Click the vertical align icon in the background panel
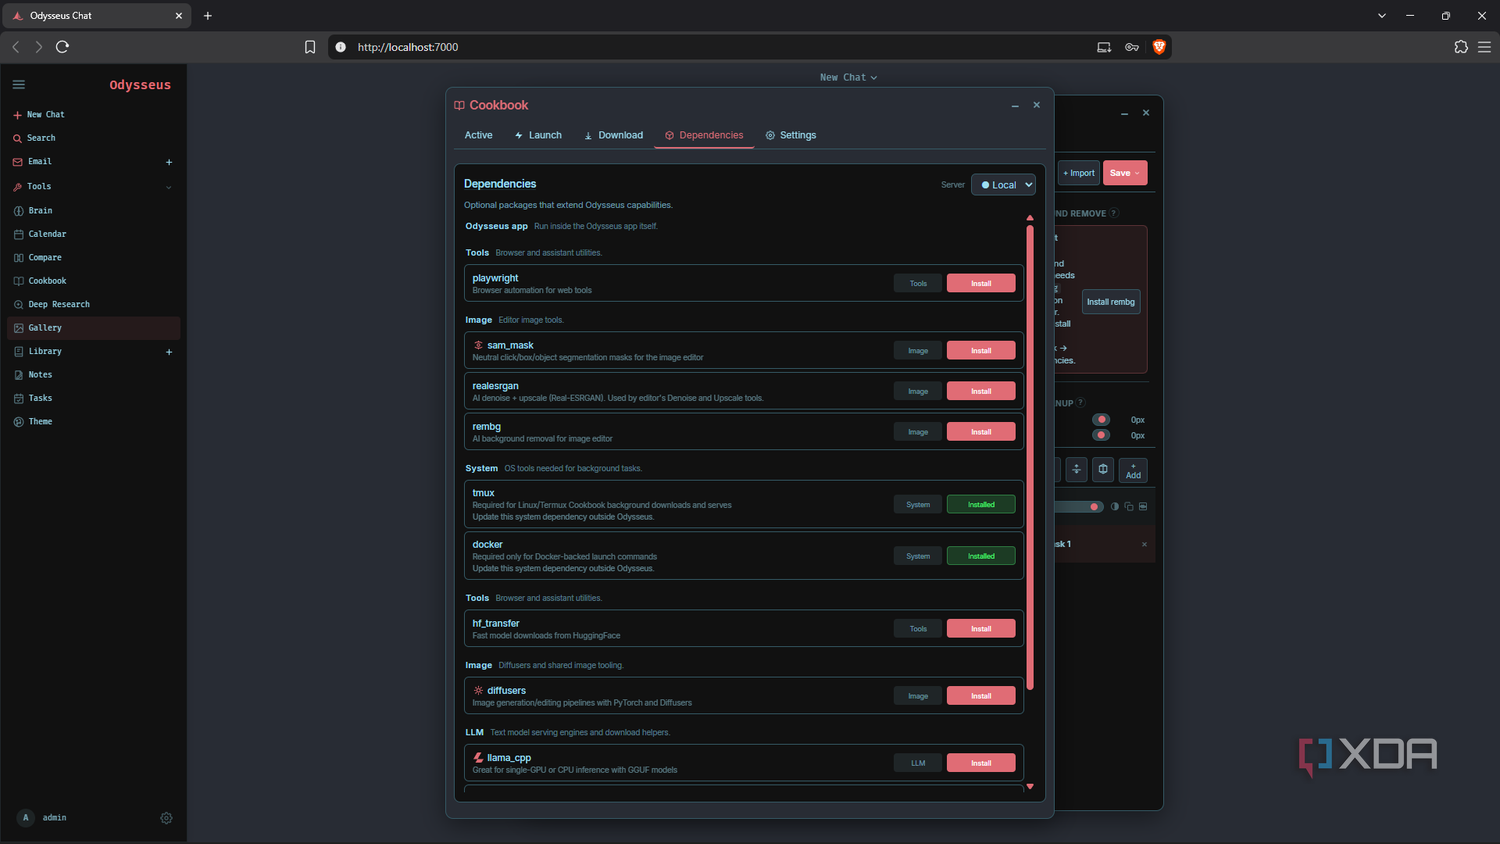Viewport: 1500px width, 844px height. coord(1076,469)
